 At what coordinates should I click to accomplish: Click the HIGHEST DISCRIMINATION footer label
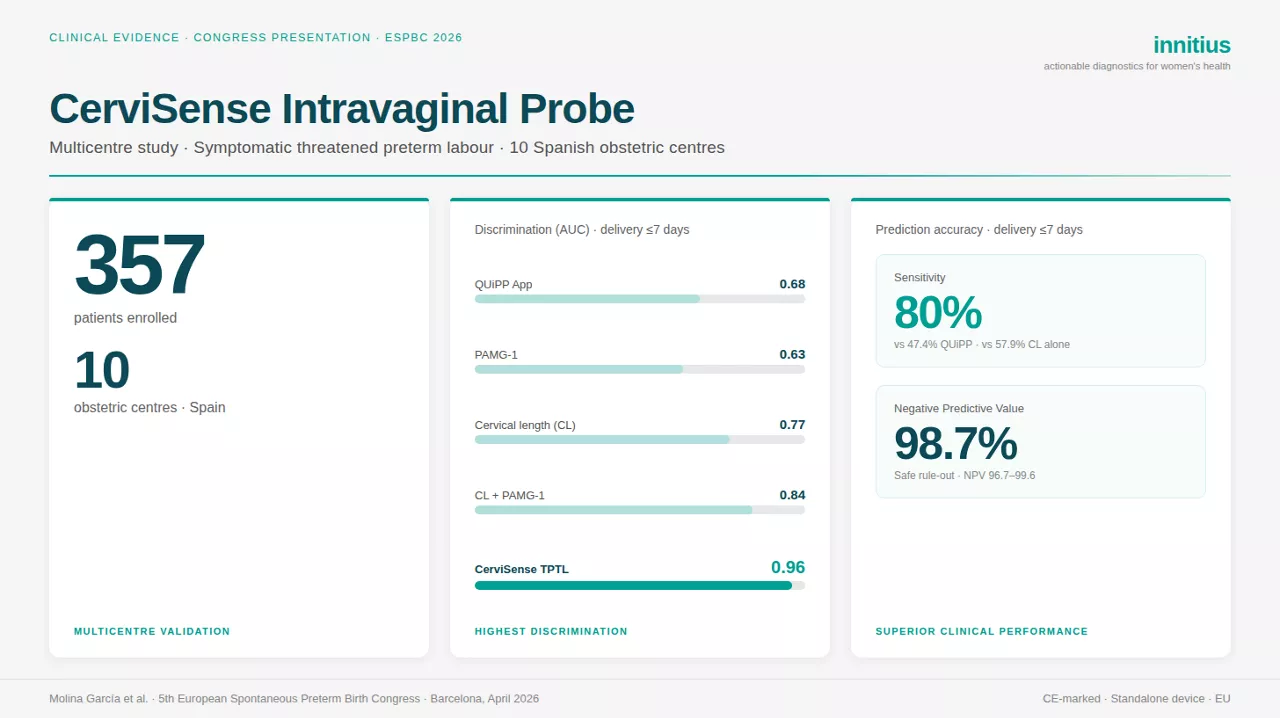pos(551,632)
